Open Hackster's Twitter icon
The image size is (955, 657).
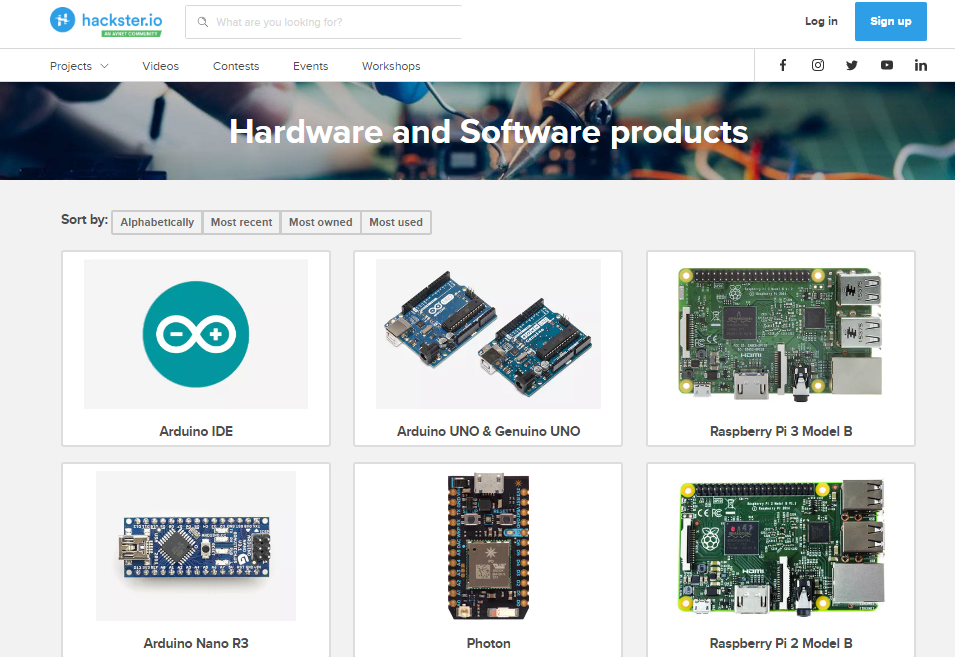(852, 65)
